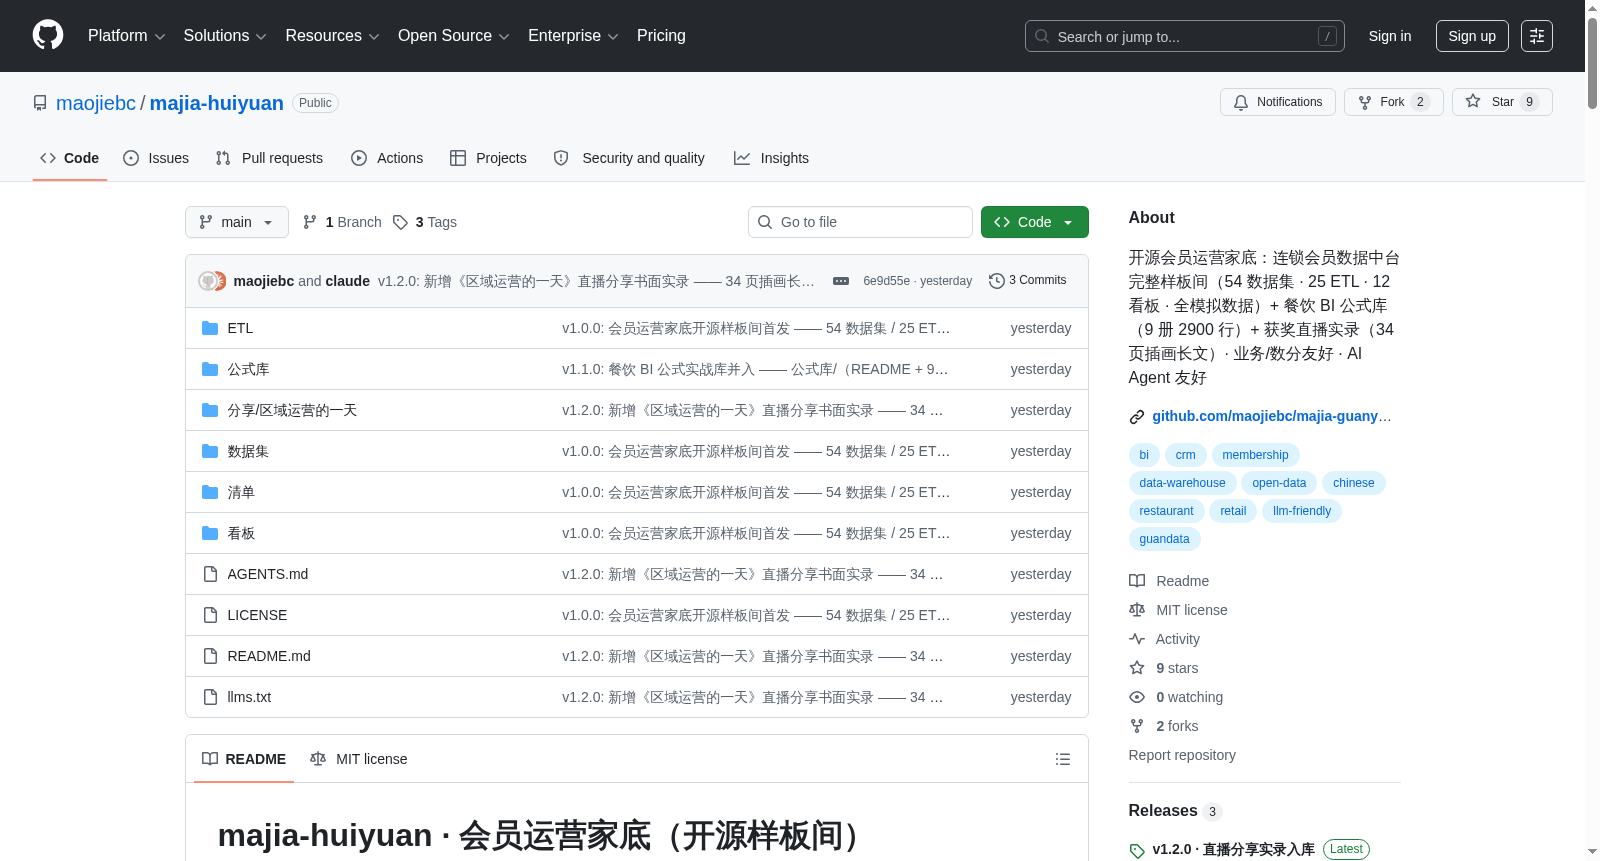This screenshot has width=1600, height=861.
Task: Open the Pricing page
Action: (661, 36)
